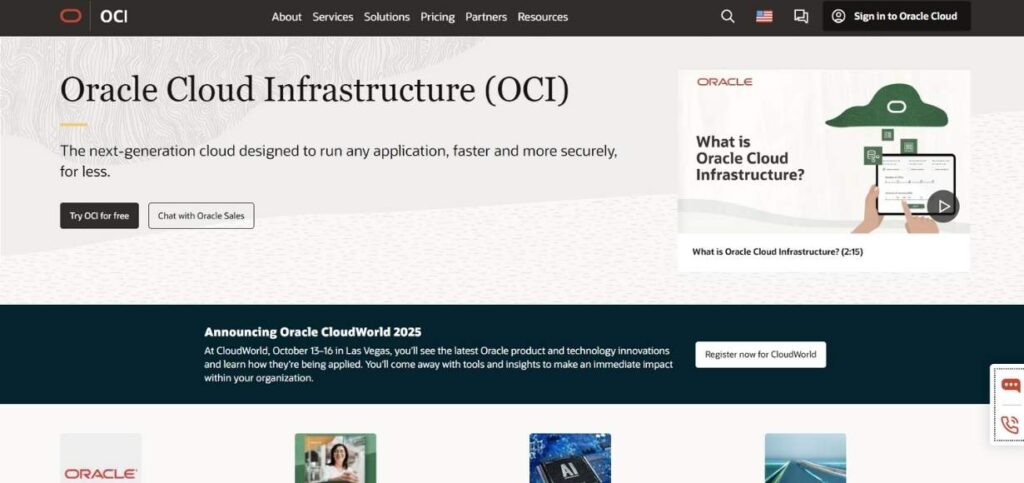Click the Oracle logo card thumbnail
The width and height of the screenshot is (1024, 483).
(101, 458)
